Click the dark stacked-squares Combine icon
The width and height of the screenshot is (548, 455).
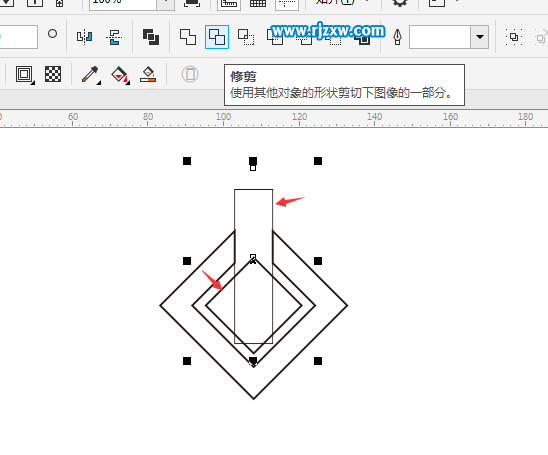(x=151, y=37)
